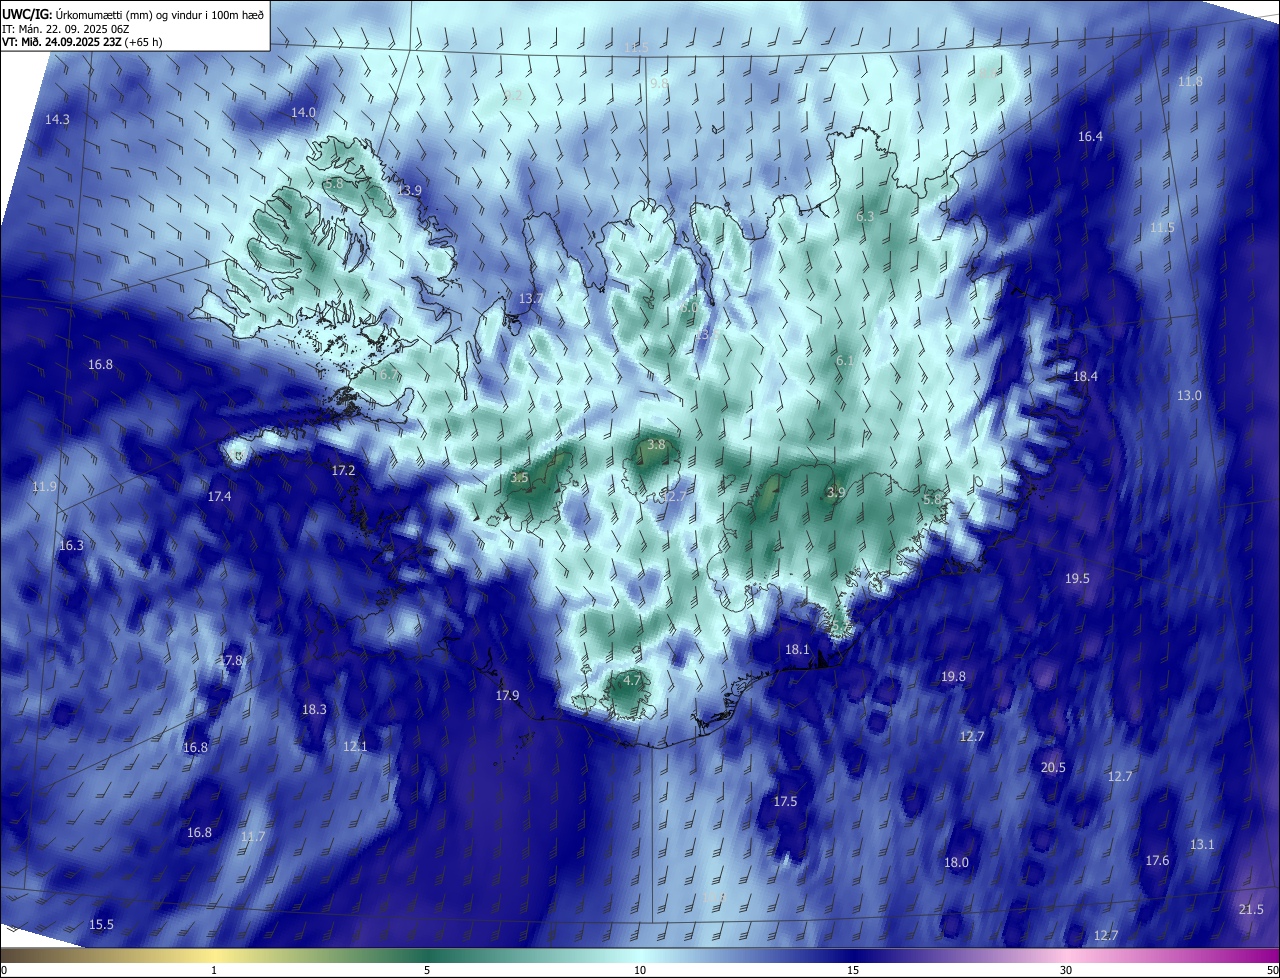1280x978 pixels.
Task: Click the 14.3 value label
Action: (57, 119)
